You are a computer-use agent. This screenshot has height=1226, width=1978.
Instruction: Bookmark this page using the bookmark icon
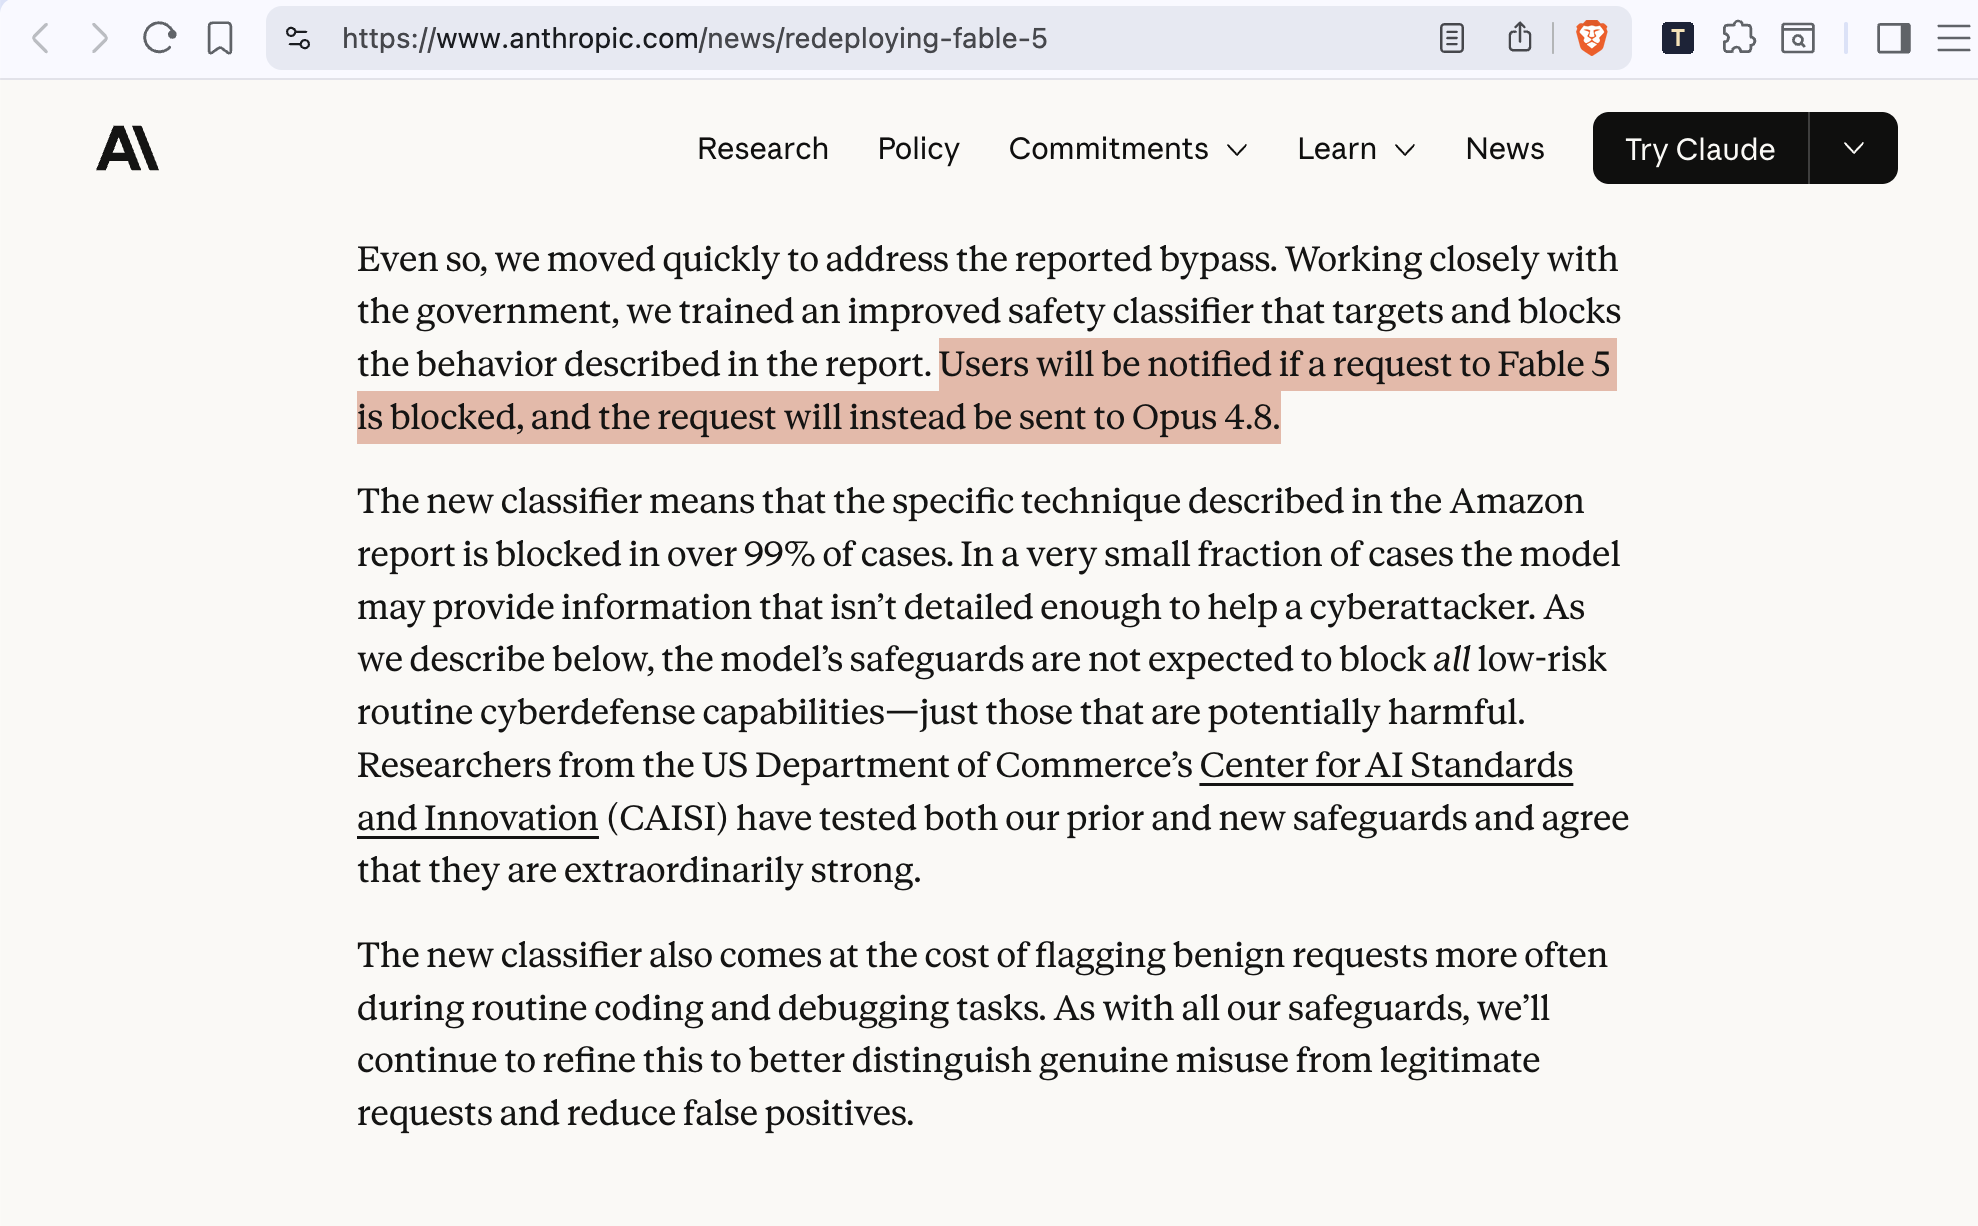[219, 39]
